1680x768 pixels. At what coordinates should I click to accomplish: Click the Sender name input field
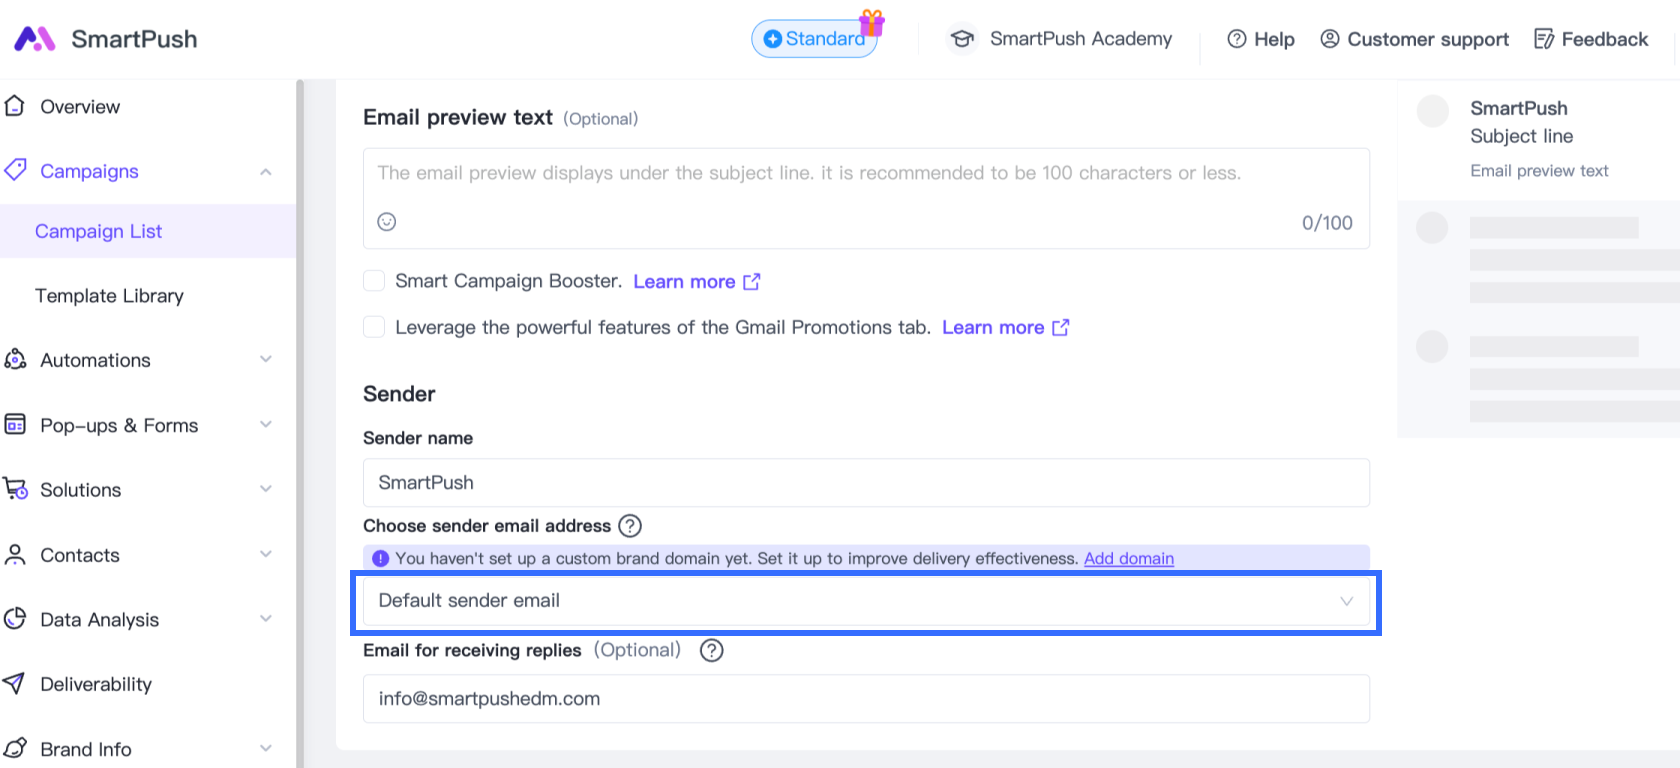pos(865,483)
